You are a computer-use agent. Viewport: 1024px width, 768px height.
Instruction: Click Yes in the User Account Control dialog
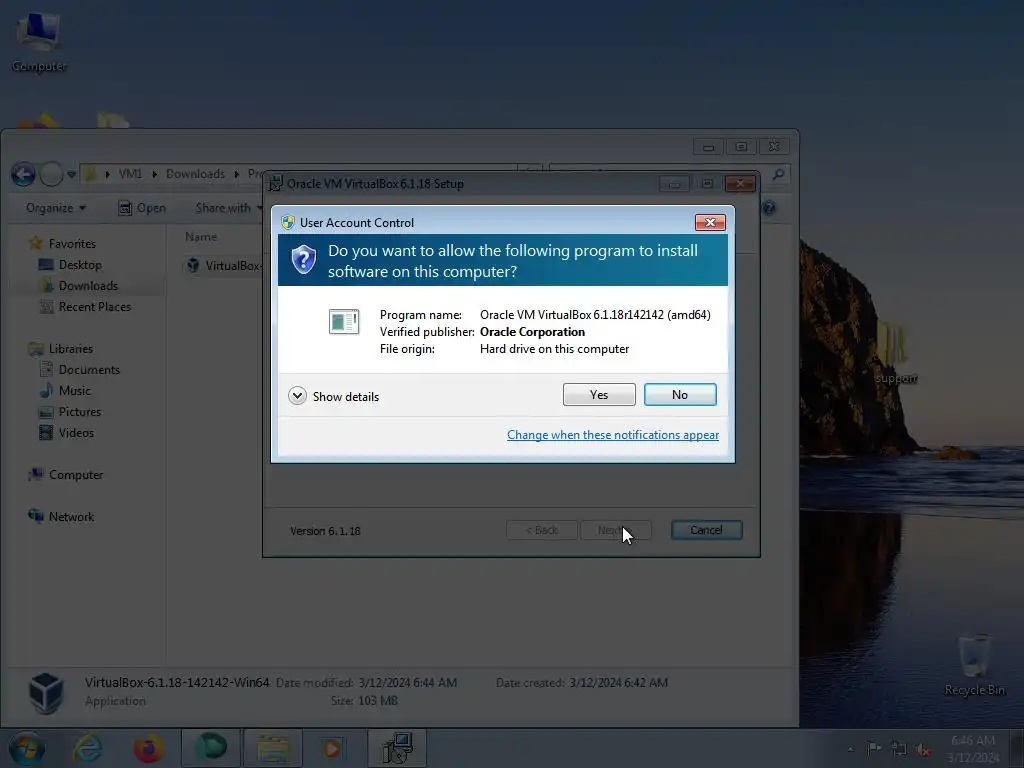pos(599,394)
